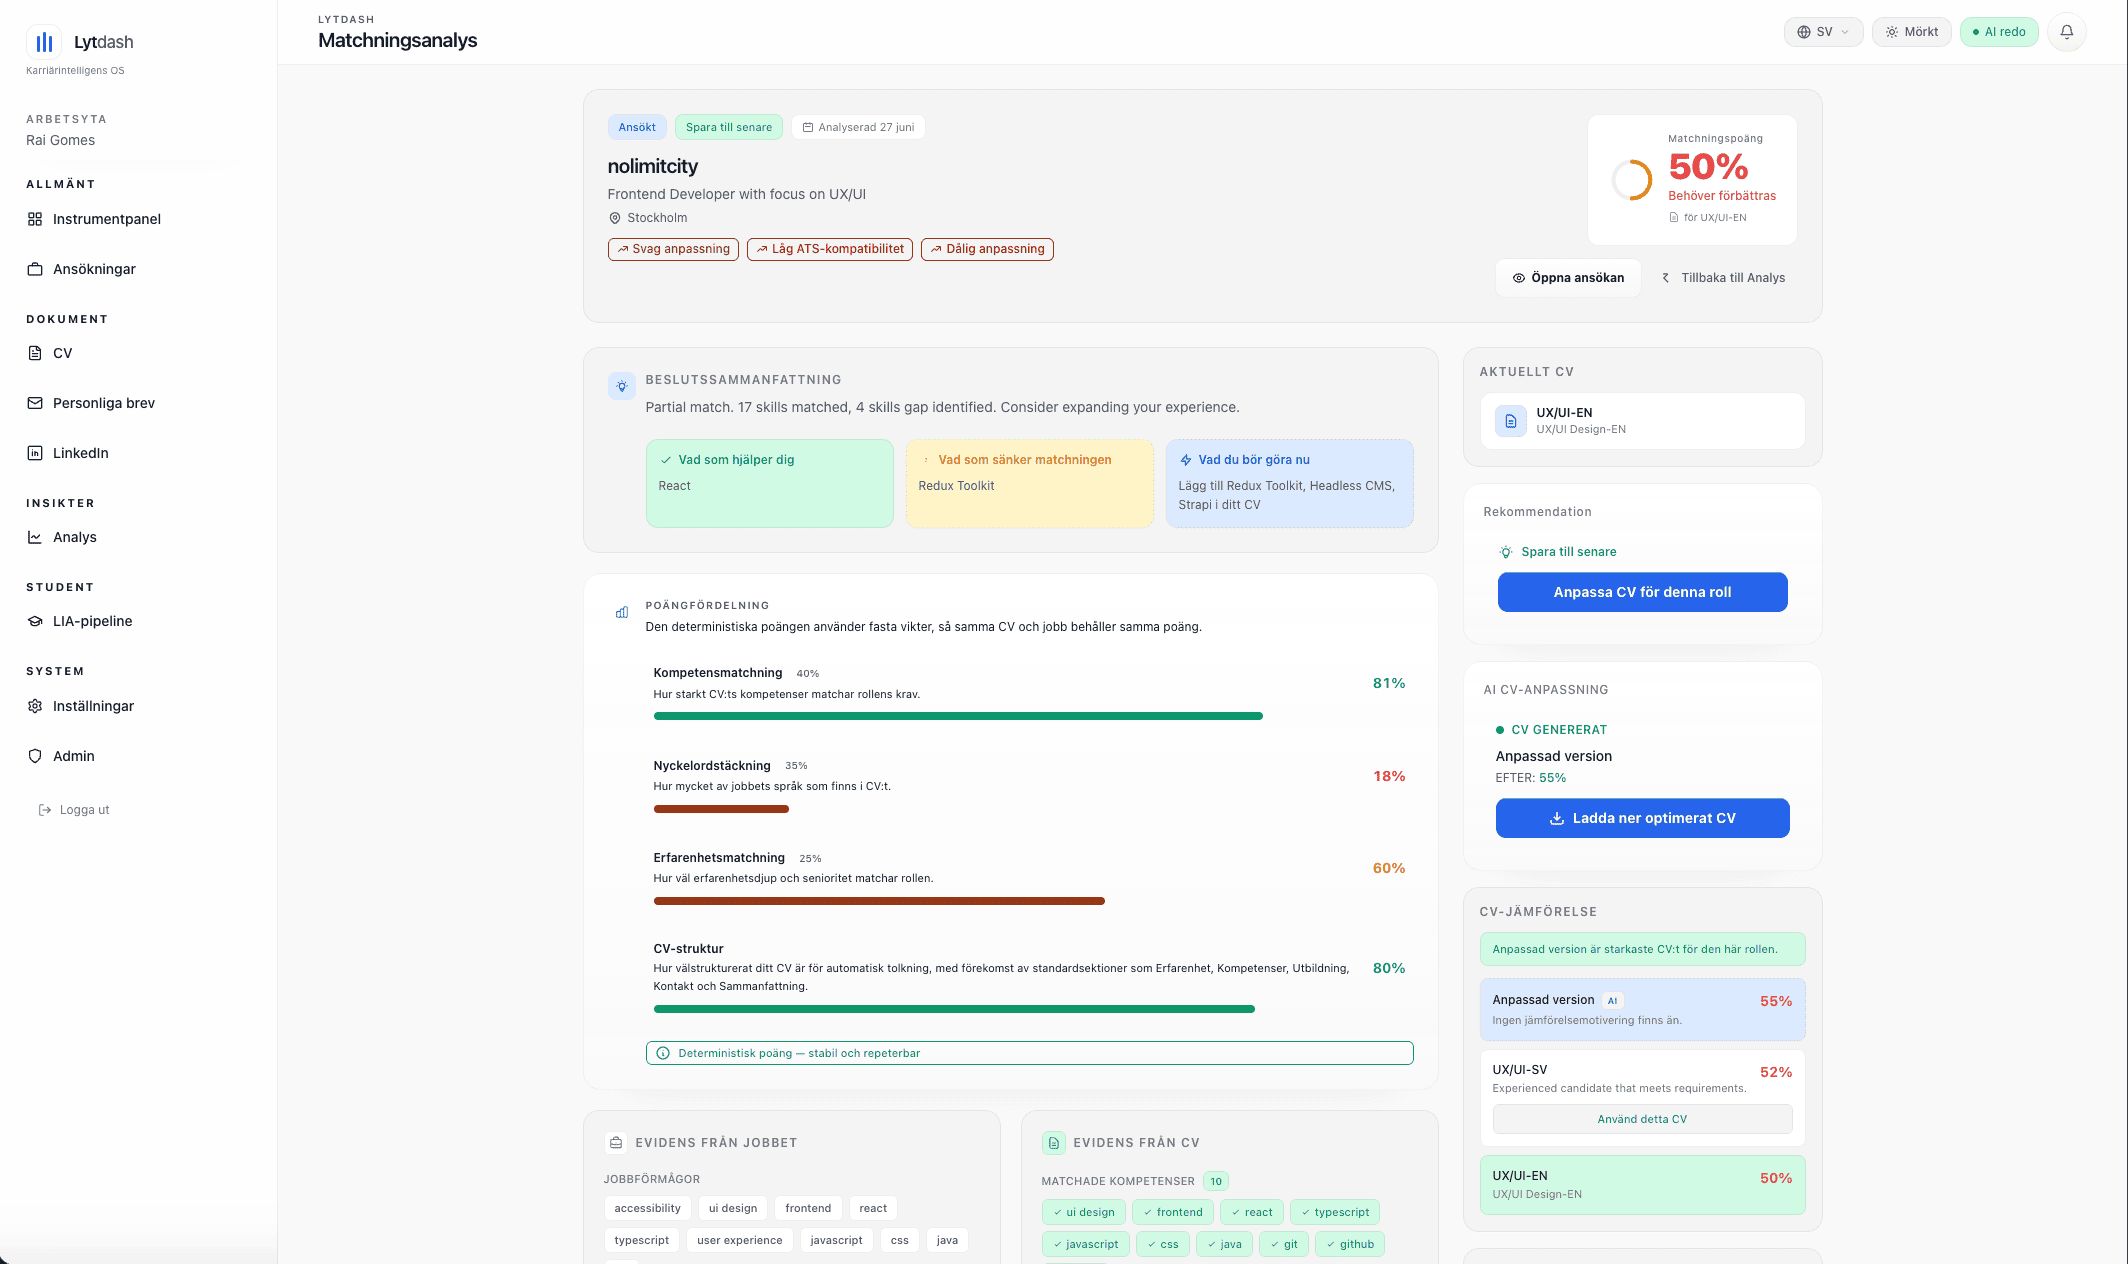Image resolution: width=2128 pixels, height=1264 pixels.
Task: Click the calendar icon by Analyserad 27 juni
Action: tap(808, 127)
